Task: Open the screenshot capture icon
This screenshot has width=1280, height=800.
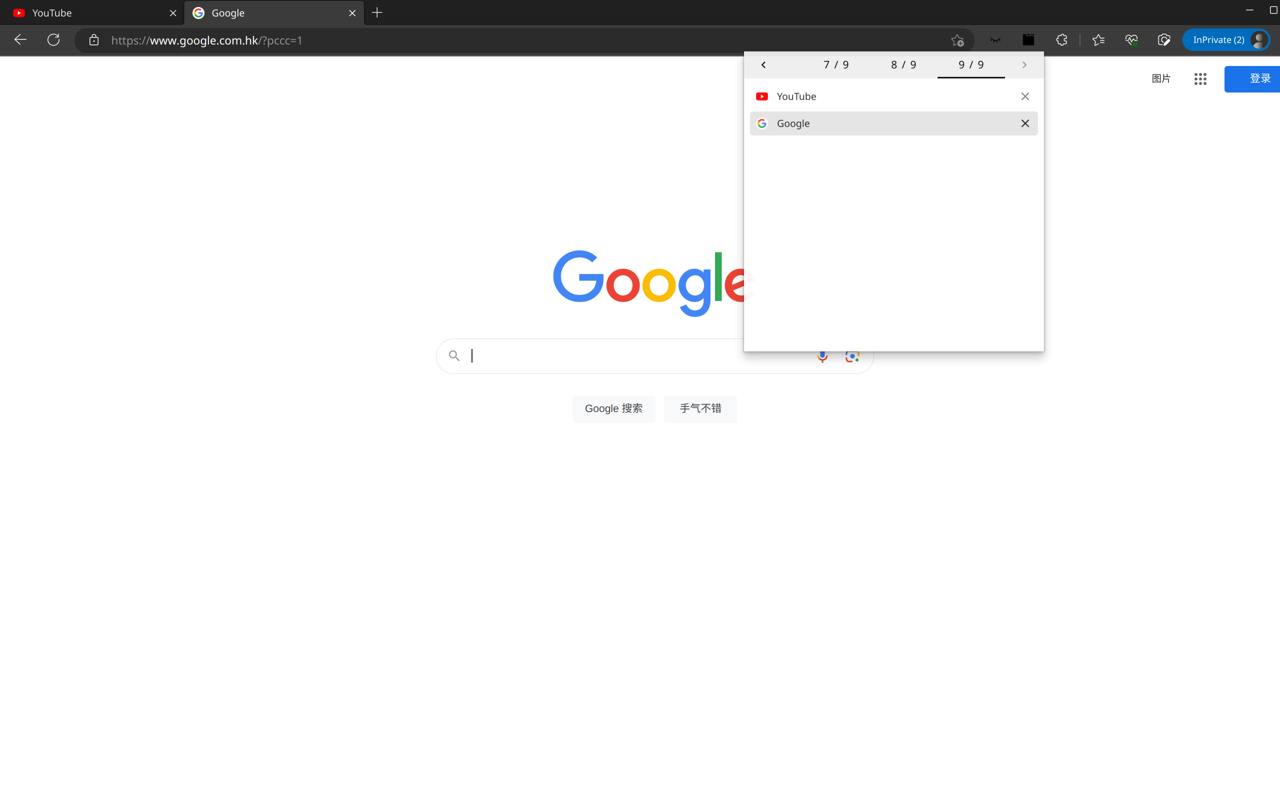Action: pos(1164,40)
